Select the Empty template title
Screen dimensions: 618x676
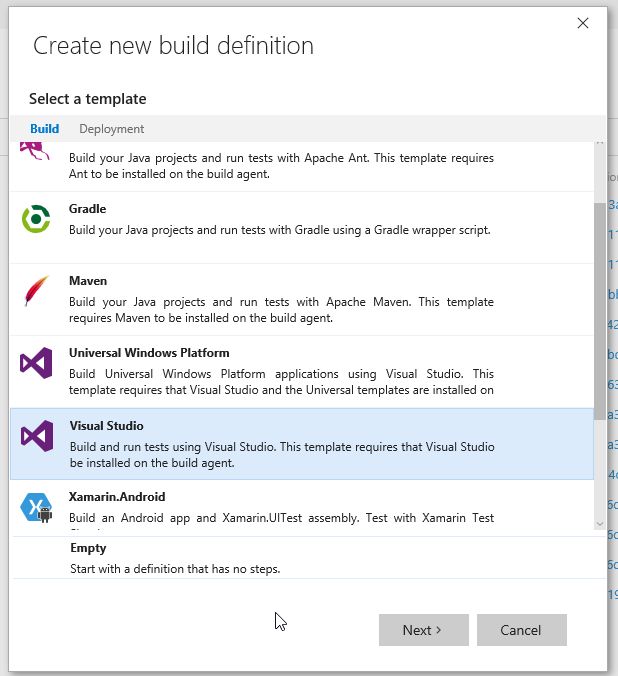pos(88,548)
